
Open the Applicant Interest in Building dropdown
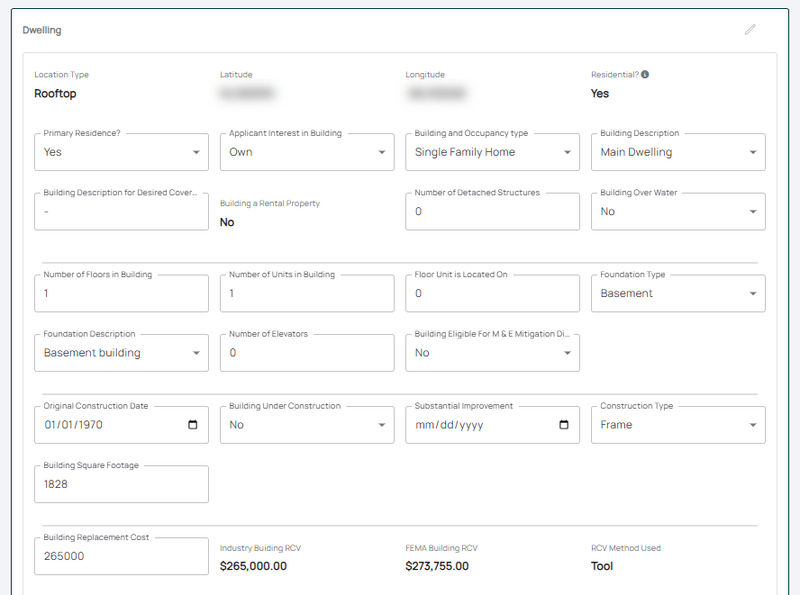click(382, 151)
